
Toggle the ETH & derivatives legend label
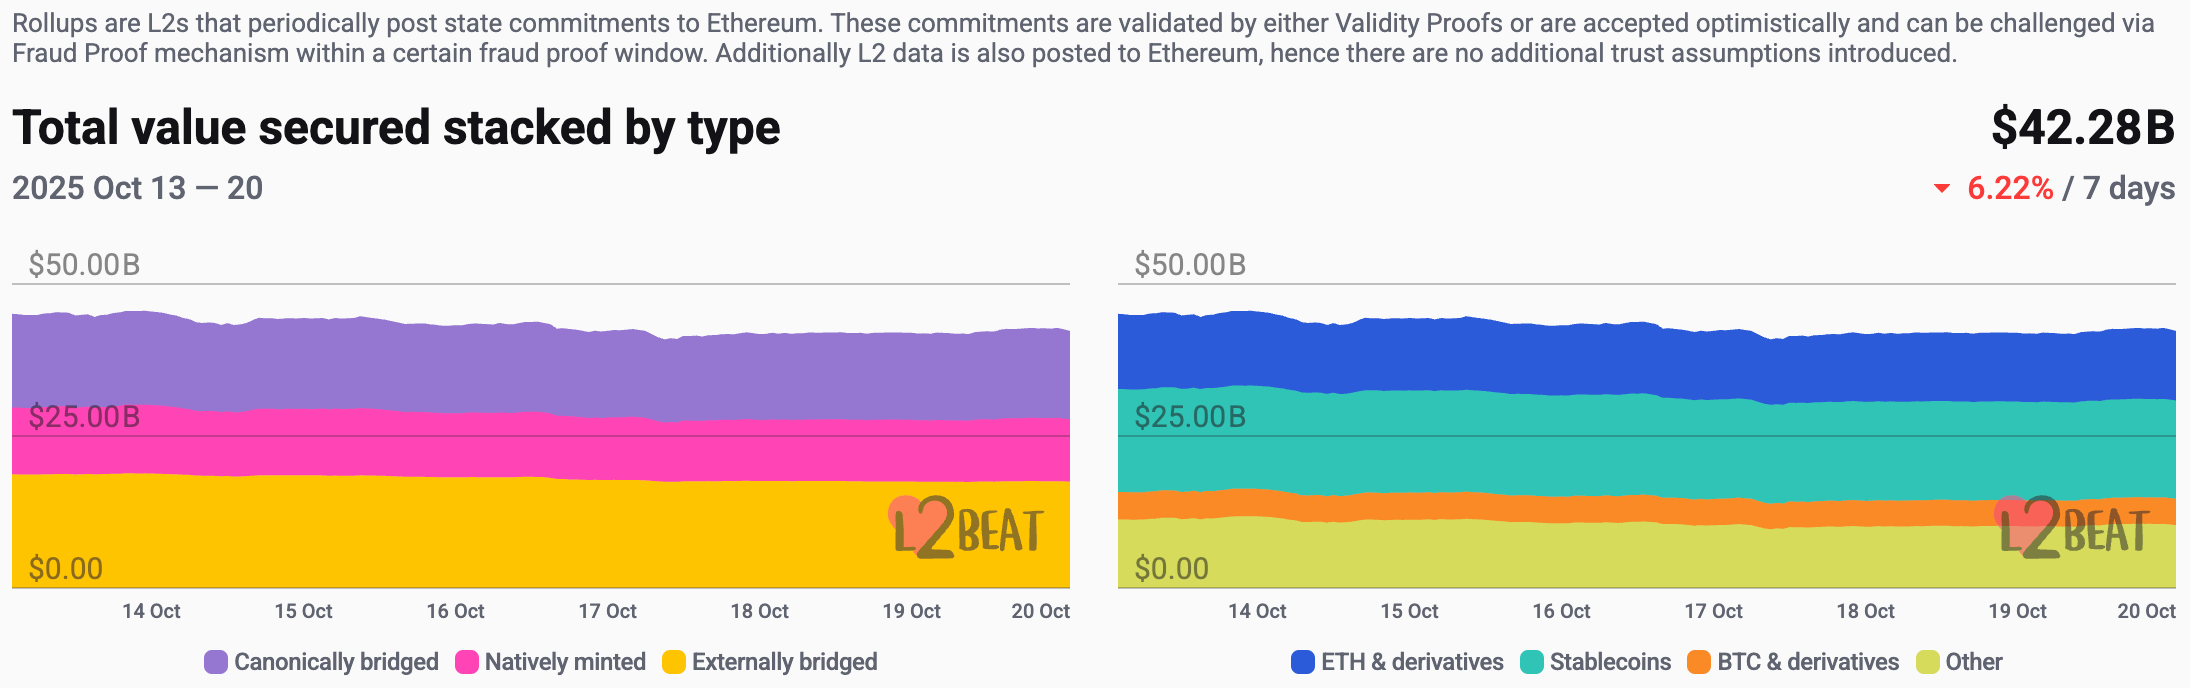[x=1412, y=662]
